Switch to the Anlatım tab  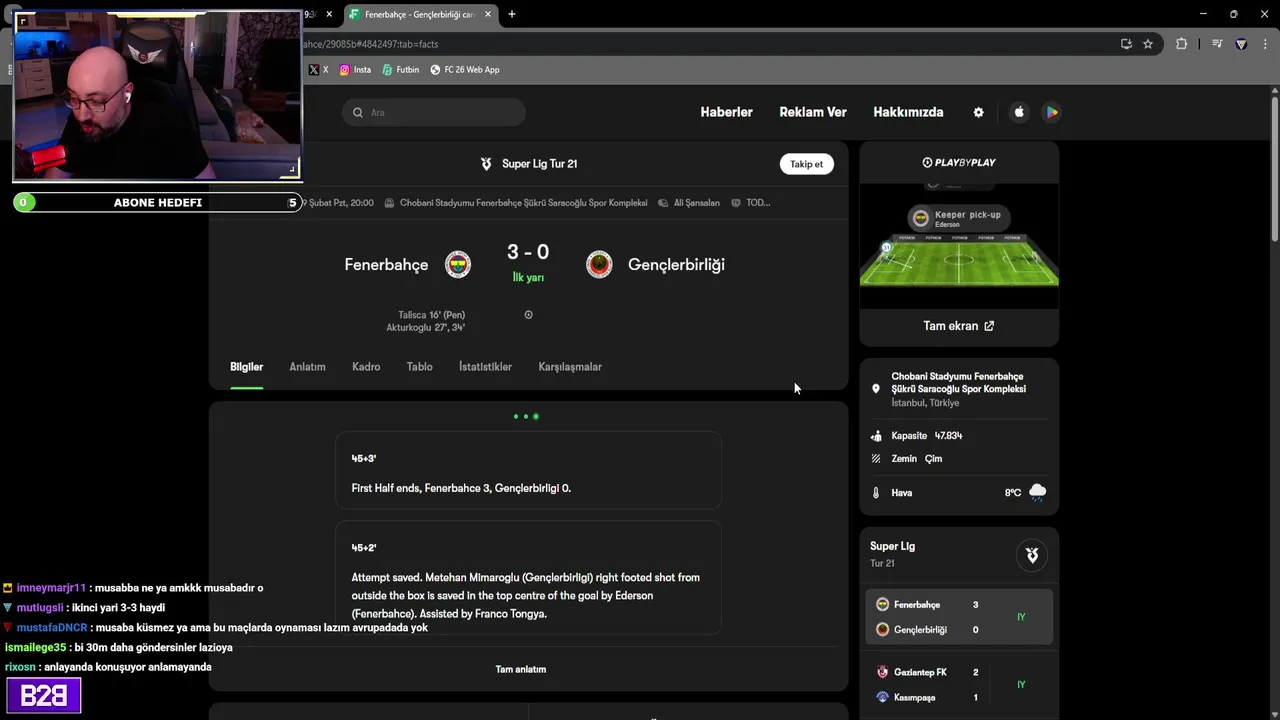point(307,367)
